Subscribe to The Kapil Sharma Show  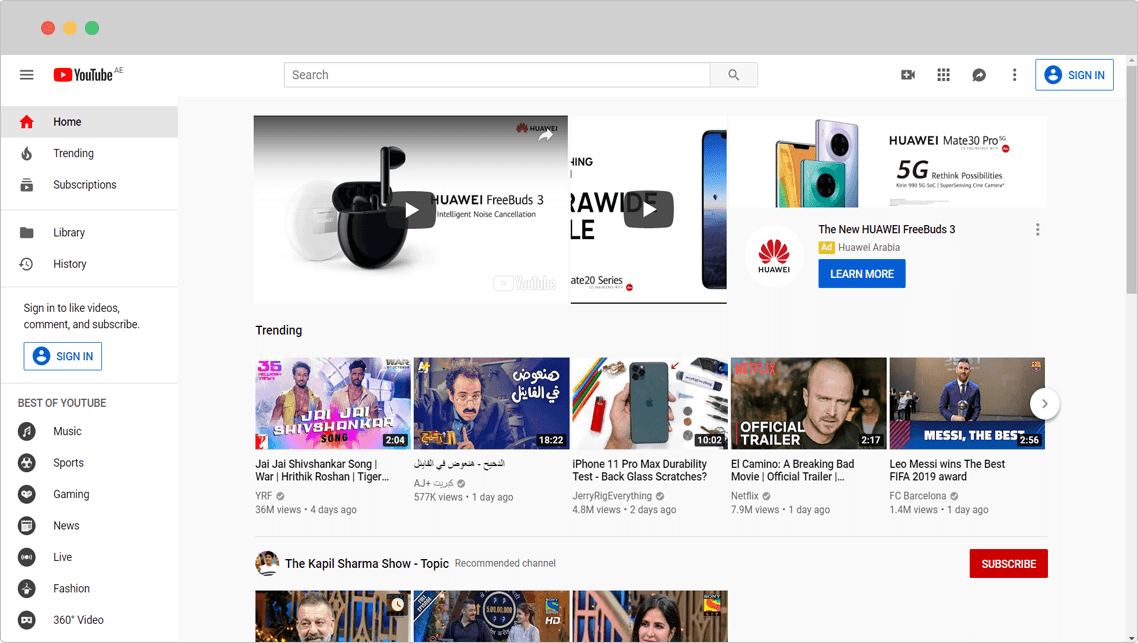point(1008,564)
